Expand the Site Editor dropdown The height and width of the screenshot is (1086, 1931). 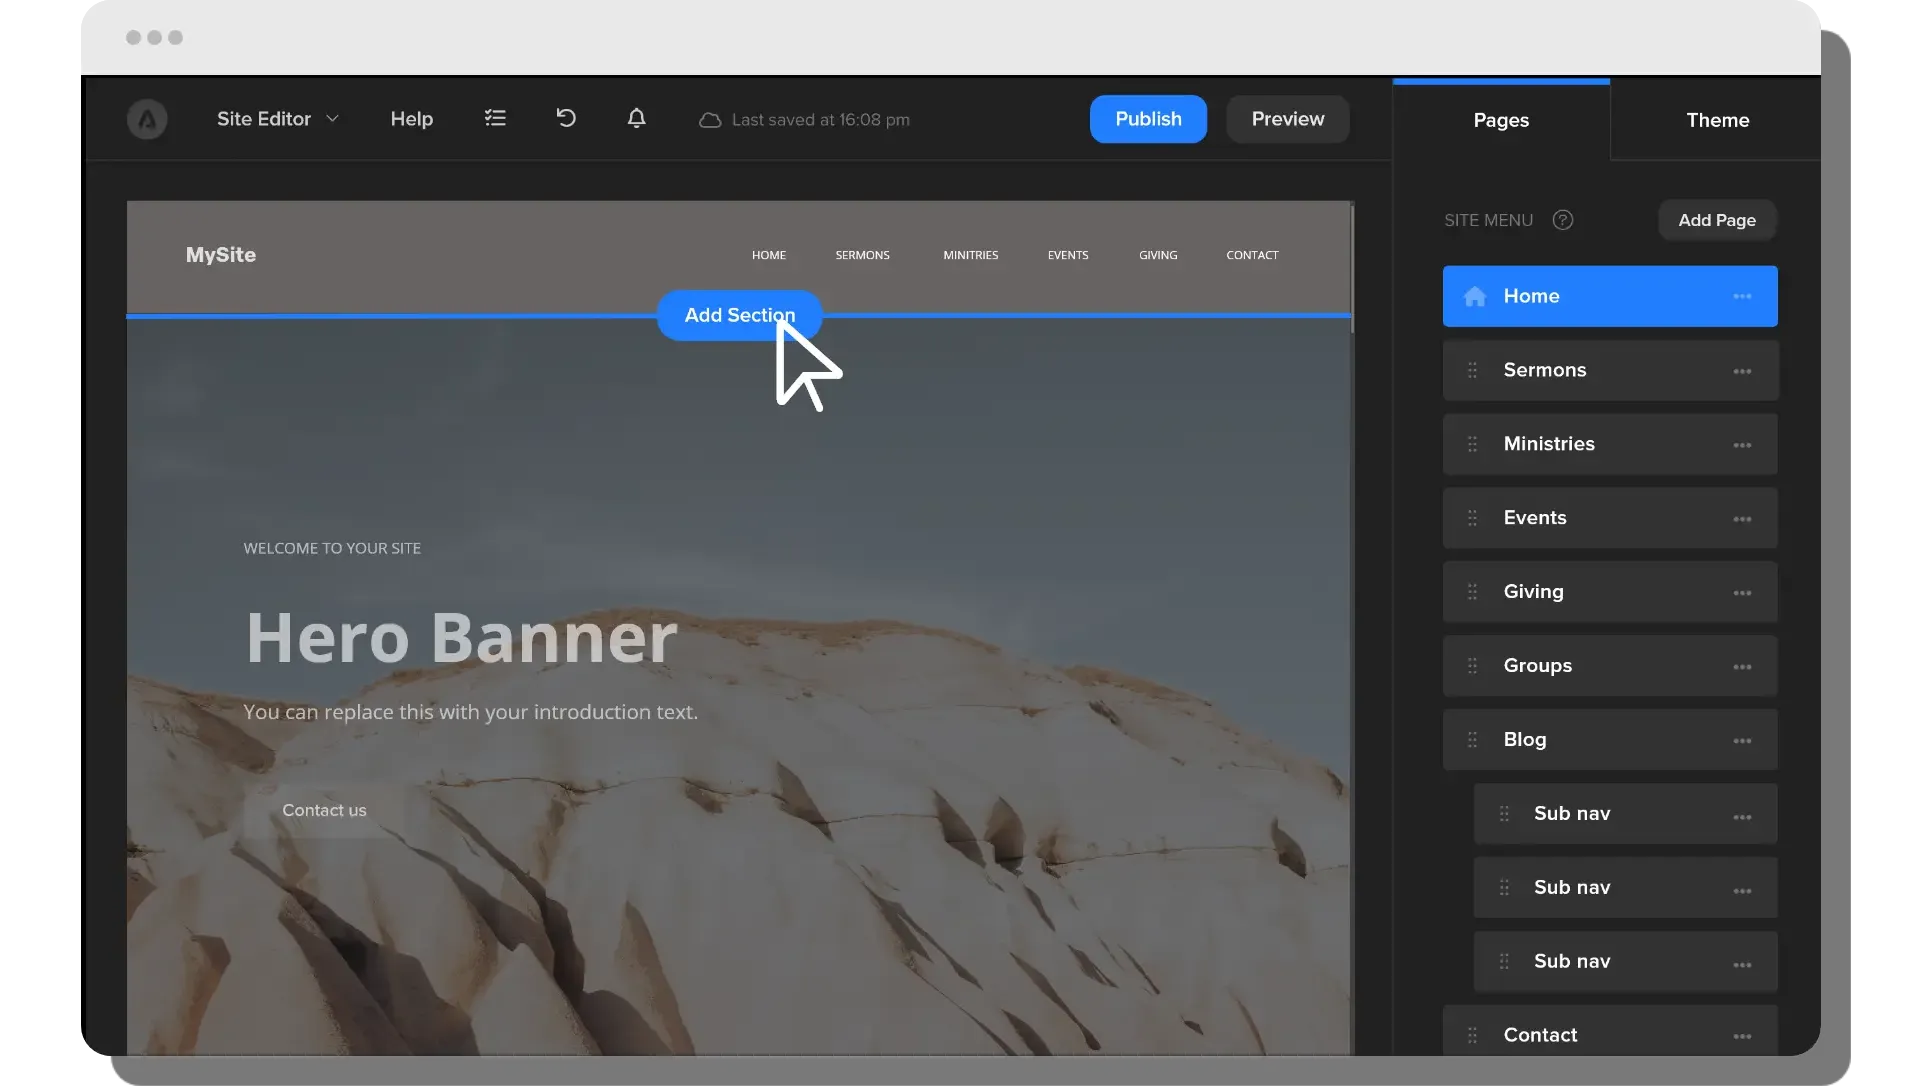(278, 119)
